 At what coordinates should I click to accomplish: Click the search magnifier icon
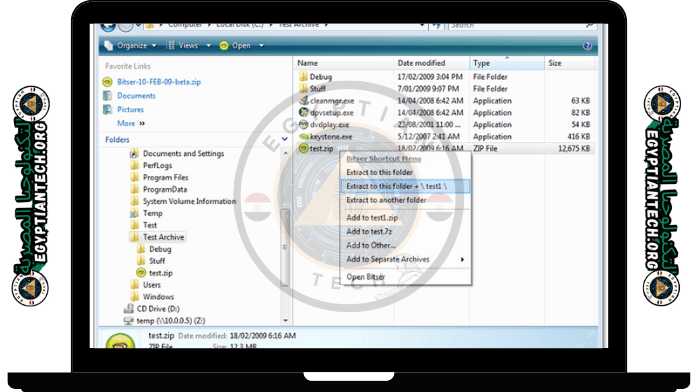click(589, 25)
